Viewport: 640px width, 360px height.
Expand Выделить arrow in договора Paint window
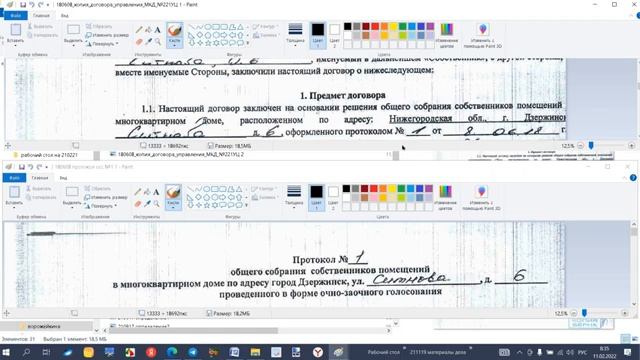73,45
